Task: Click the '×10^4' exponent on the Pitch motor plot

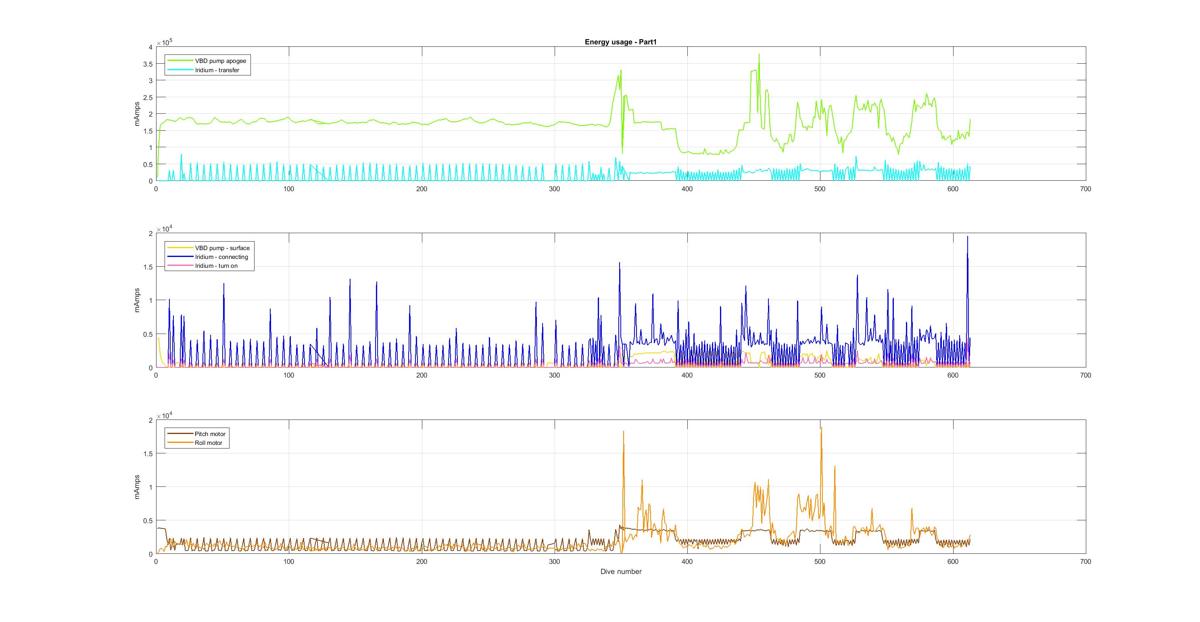Action: coord(164,414)
